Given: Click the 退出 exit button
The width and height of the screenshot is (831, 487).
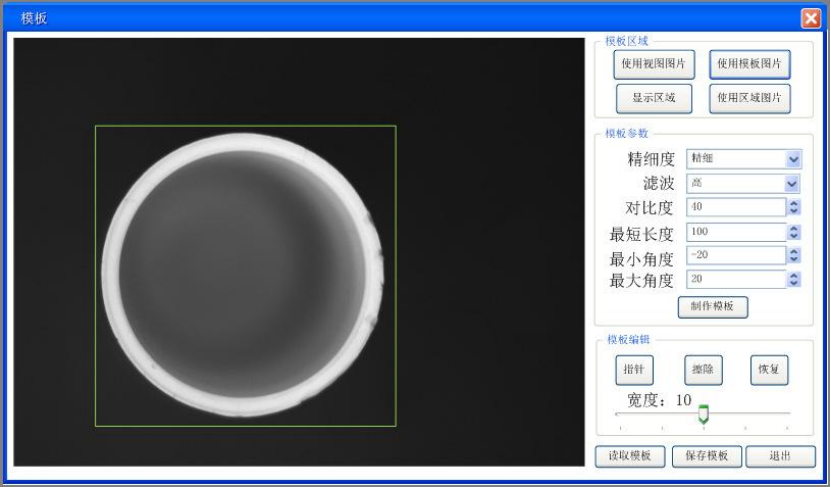Looking at the screenshot, I should pos(781,456).
